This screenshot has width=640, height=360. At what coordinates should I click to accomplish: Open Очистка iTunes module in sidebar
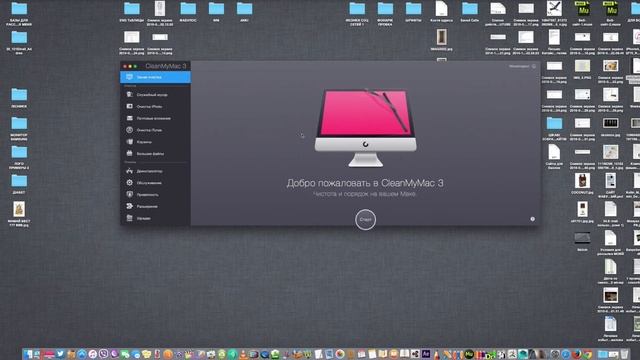pyautogui.click(x=155, y=130)
